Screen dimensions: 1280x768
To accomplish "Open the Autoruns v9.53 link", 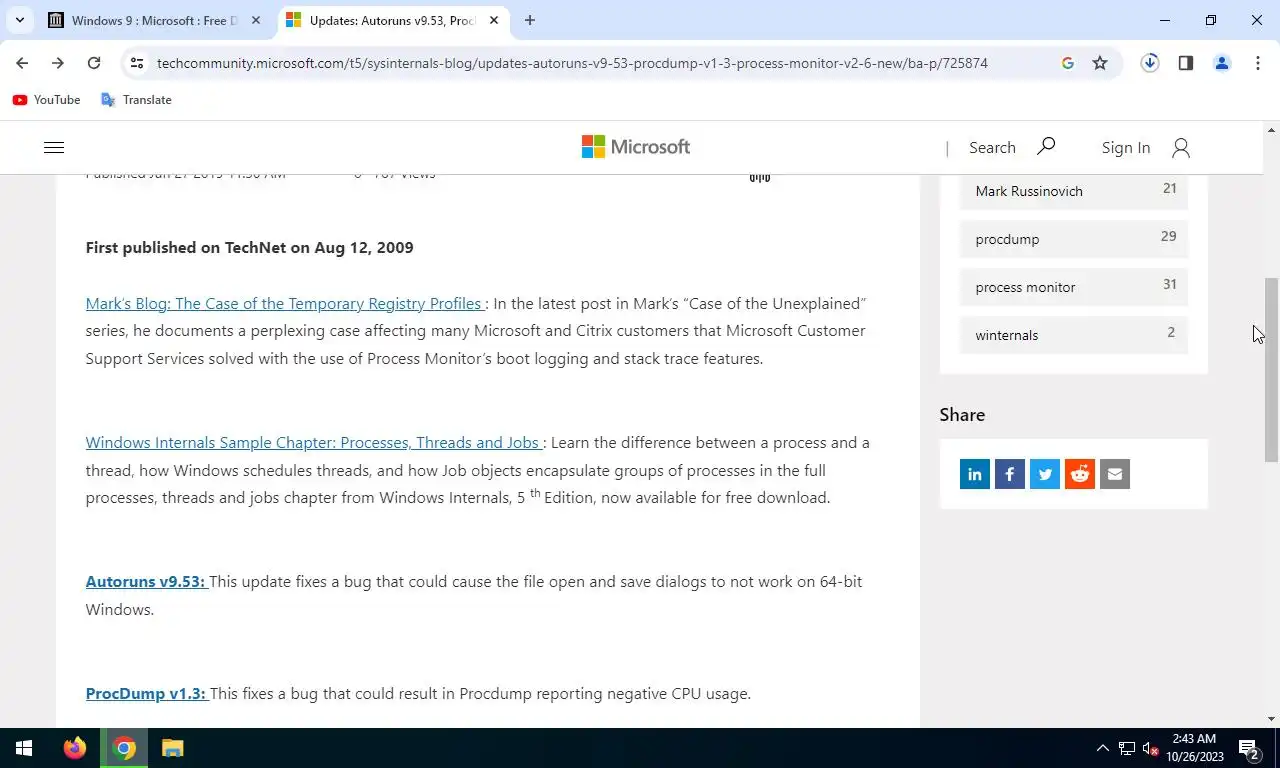I will tap(146, 581).
